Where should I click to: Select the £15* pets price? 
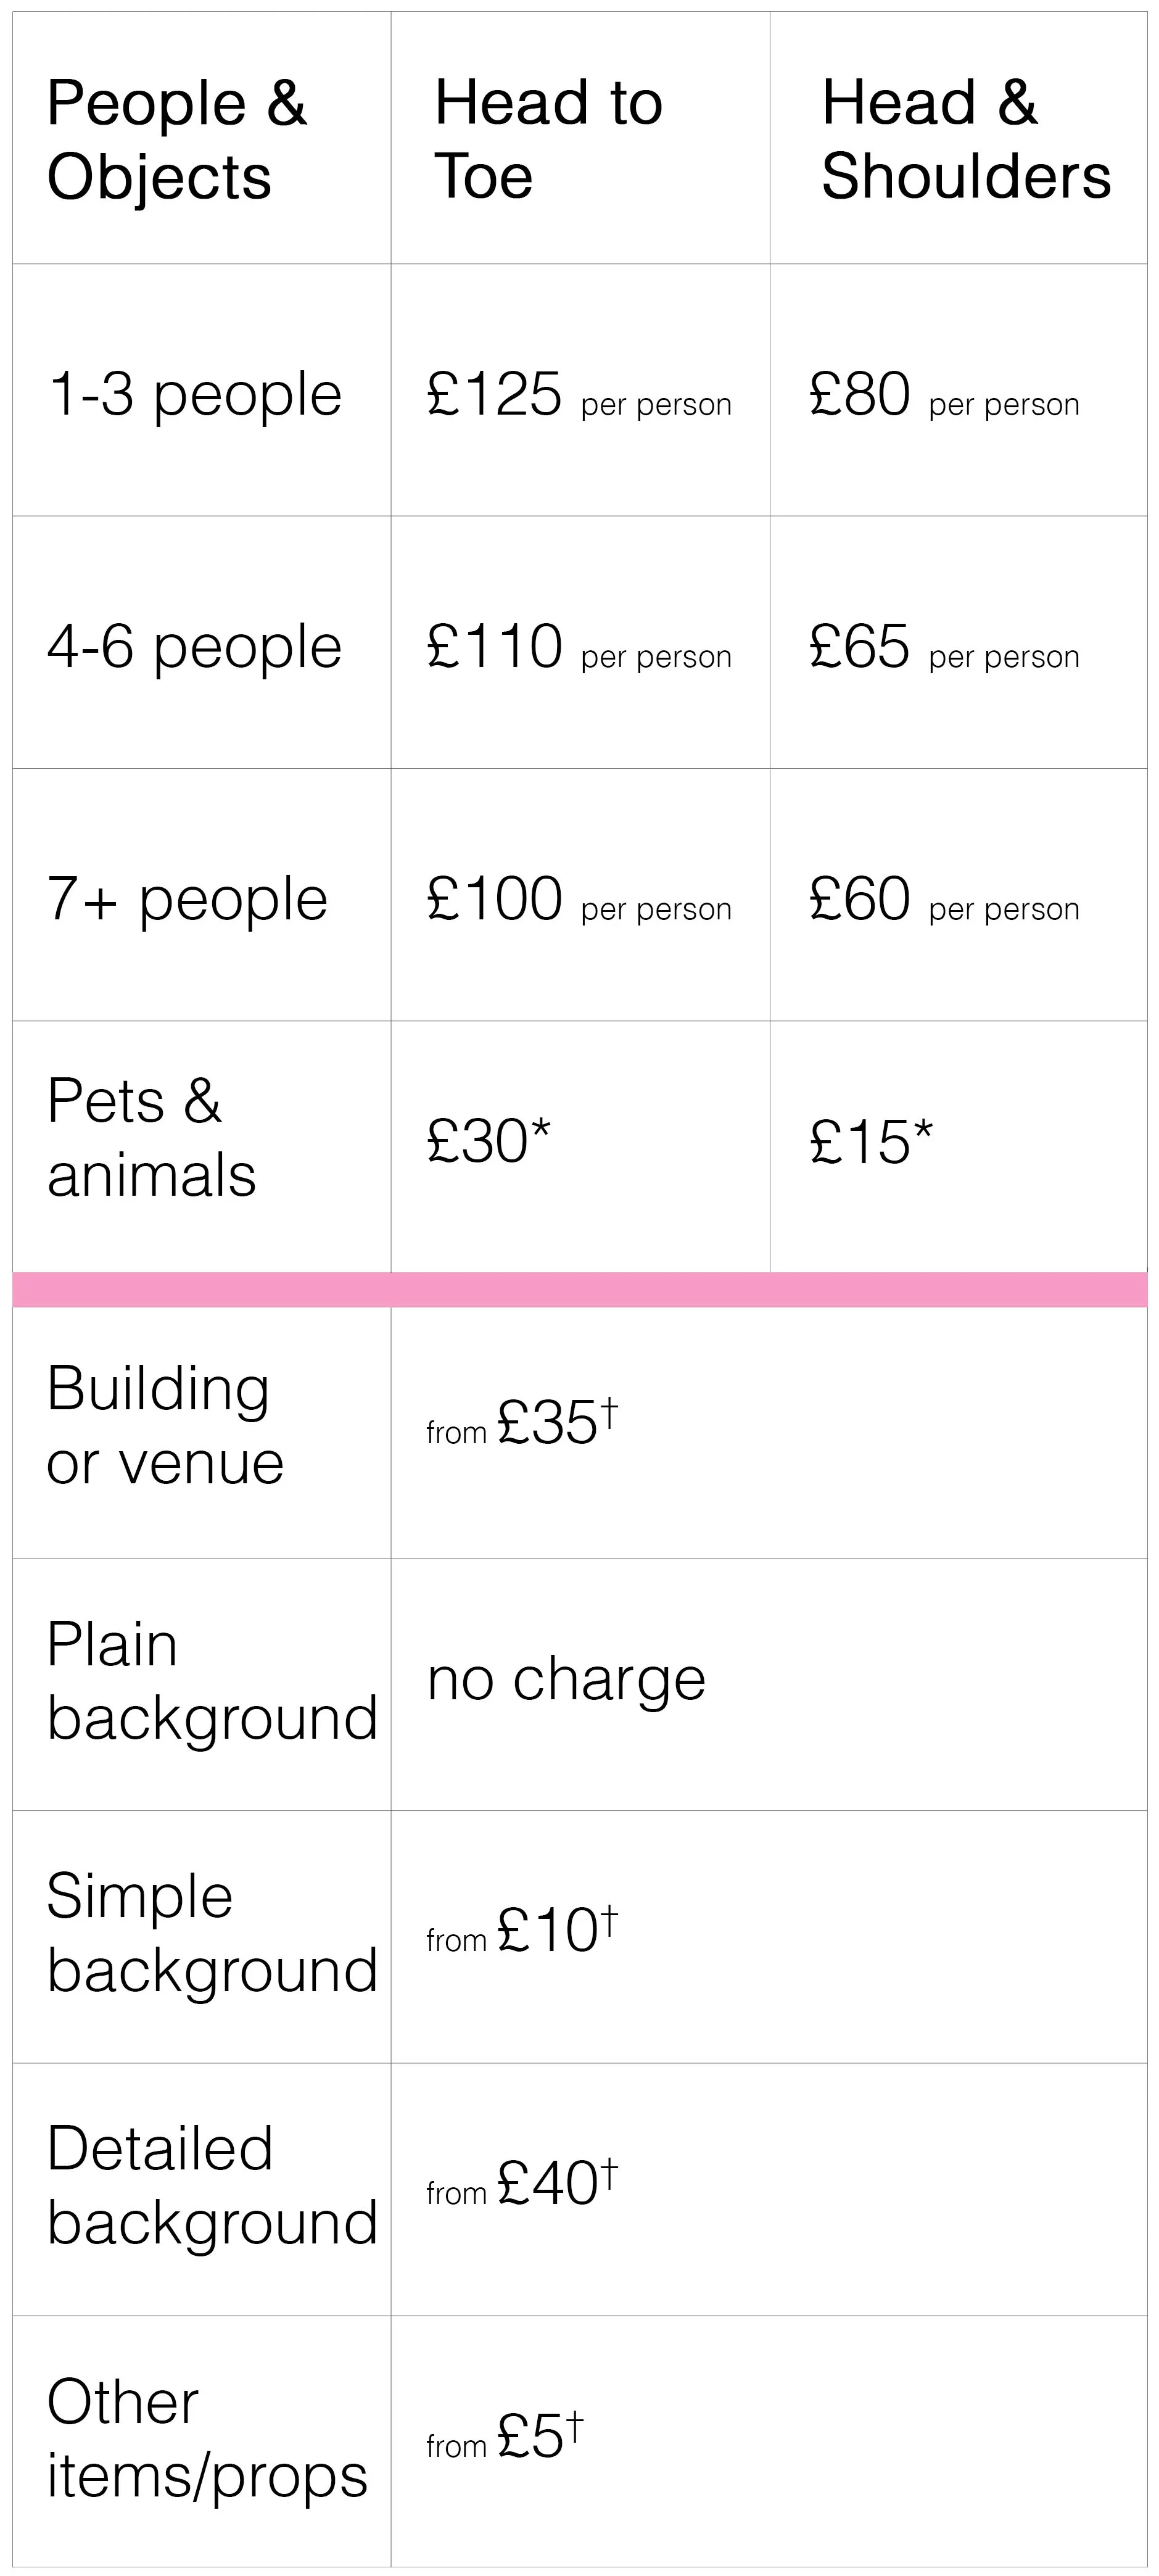871,1141
